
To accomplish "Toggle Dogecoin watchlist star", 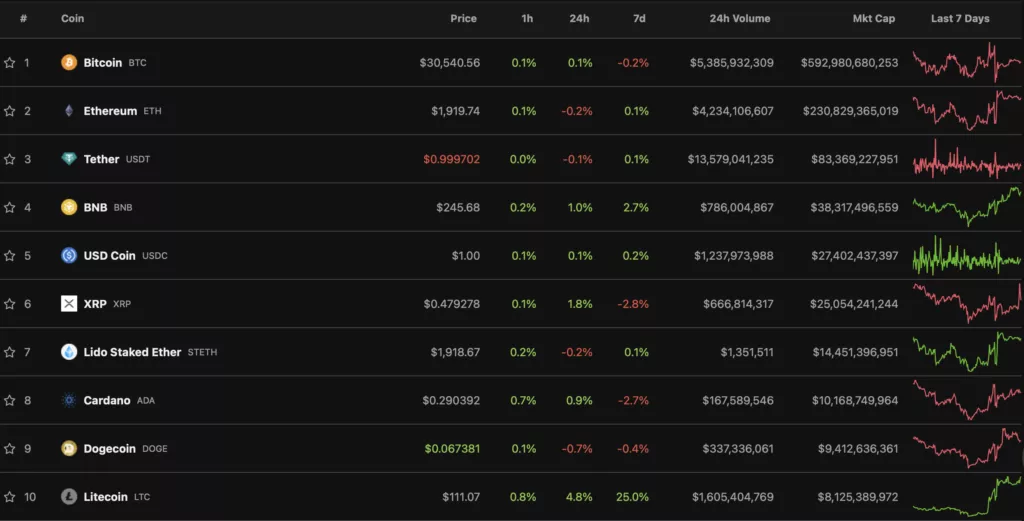I will pyautogui.click(x=10, y=449).
